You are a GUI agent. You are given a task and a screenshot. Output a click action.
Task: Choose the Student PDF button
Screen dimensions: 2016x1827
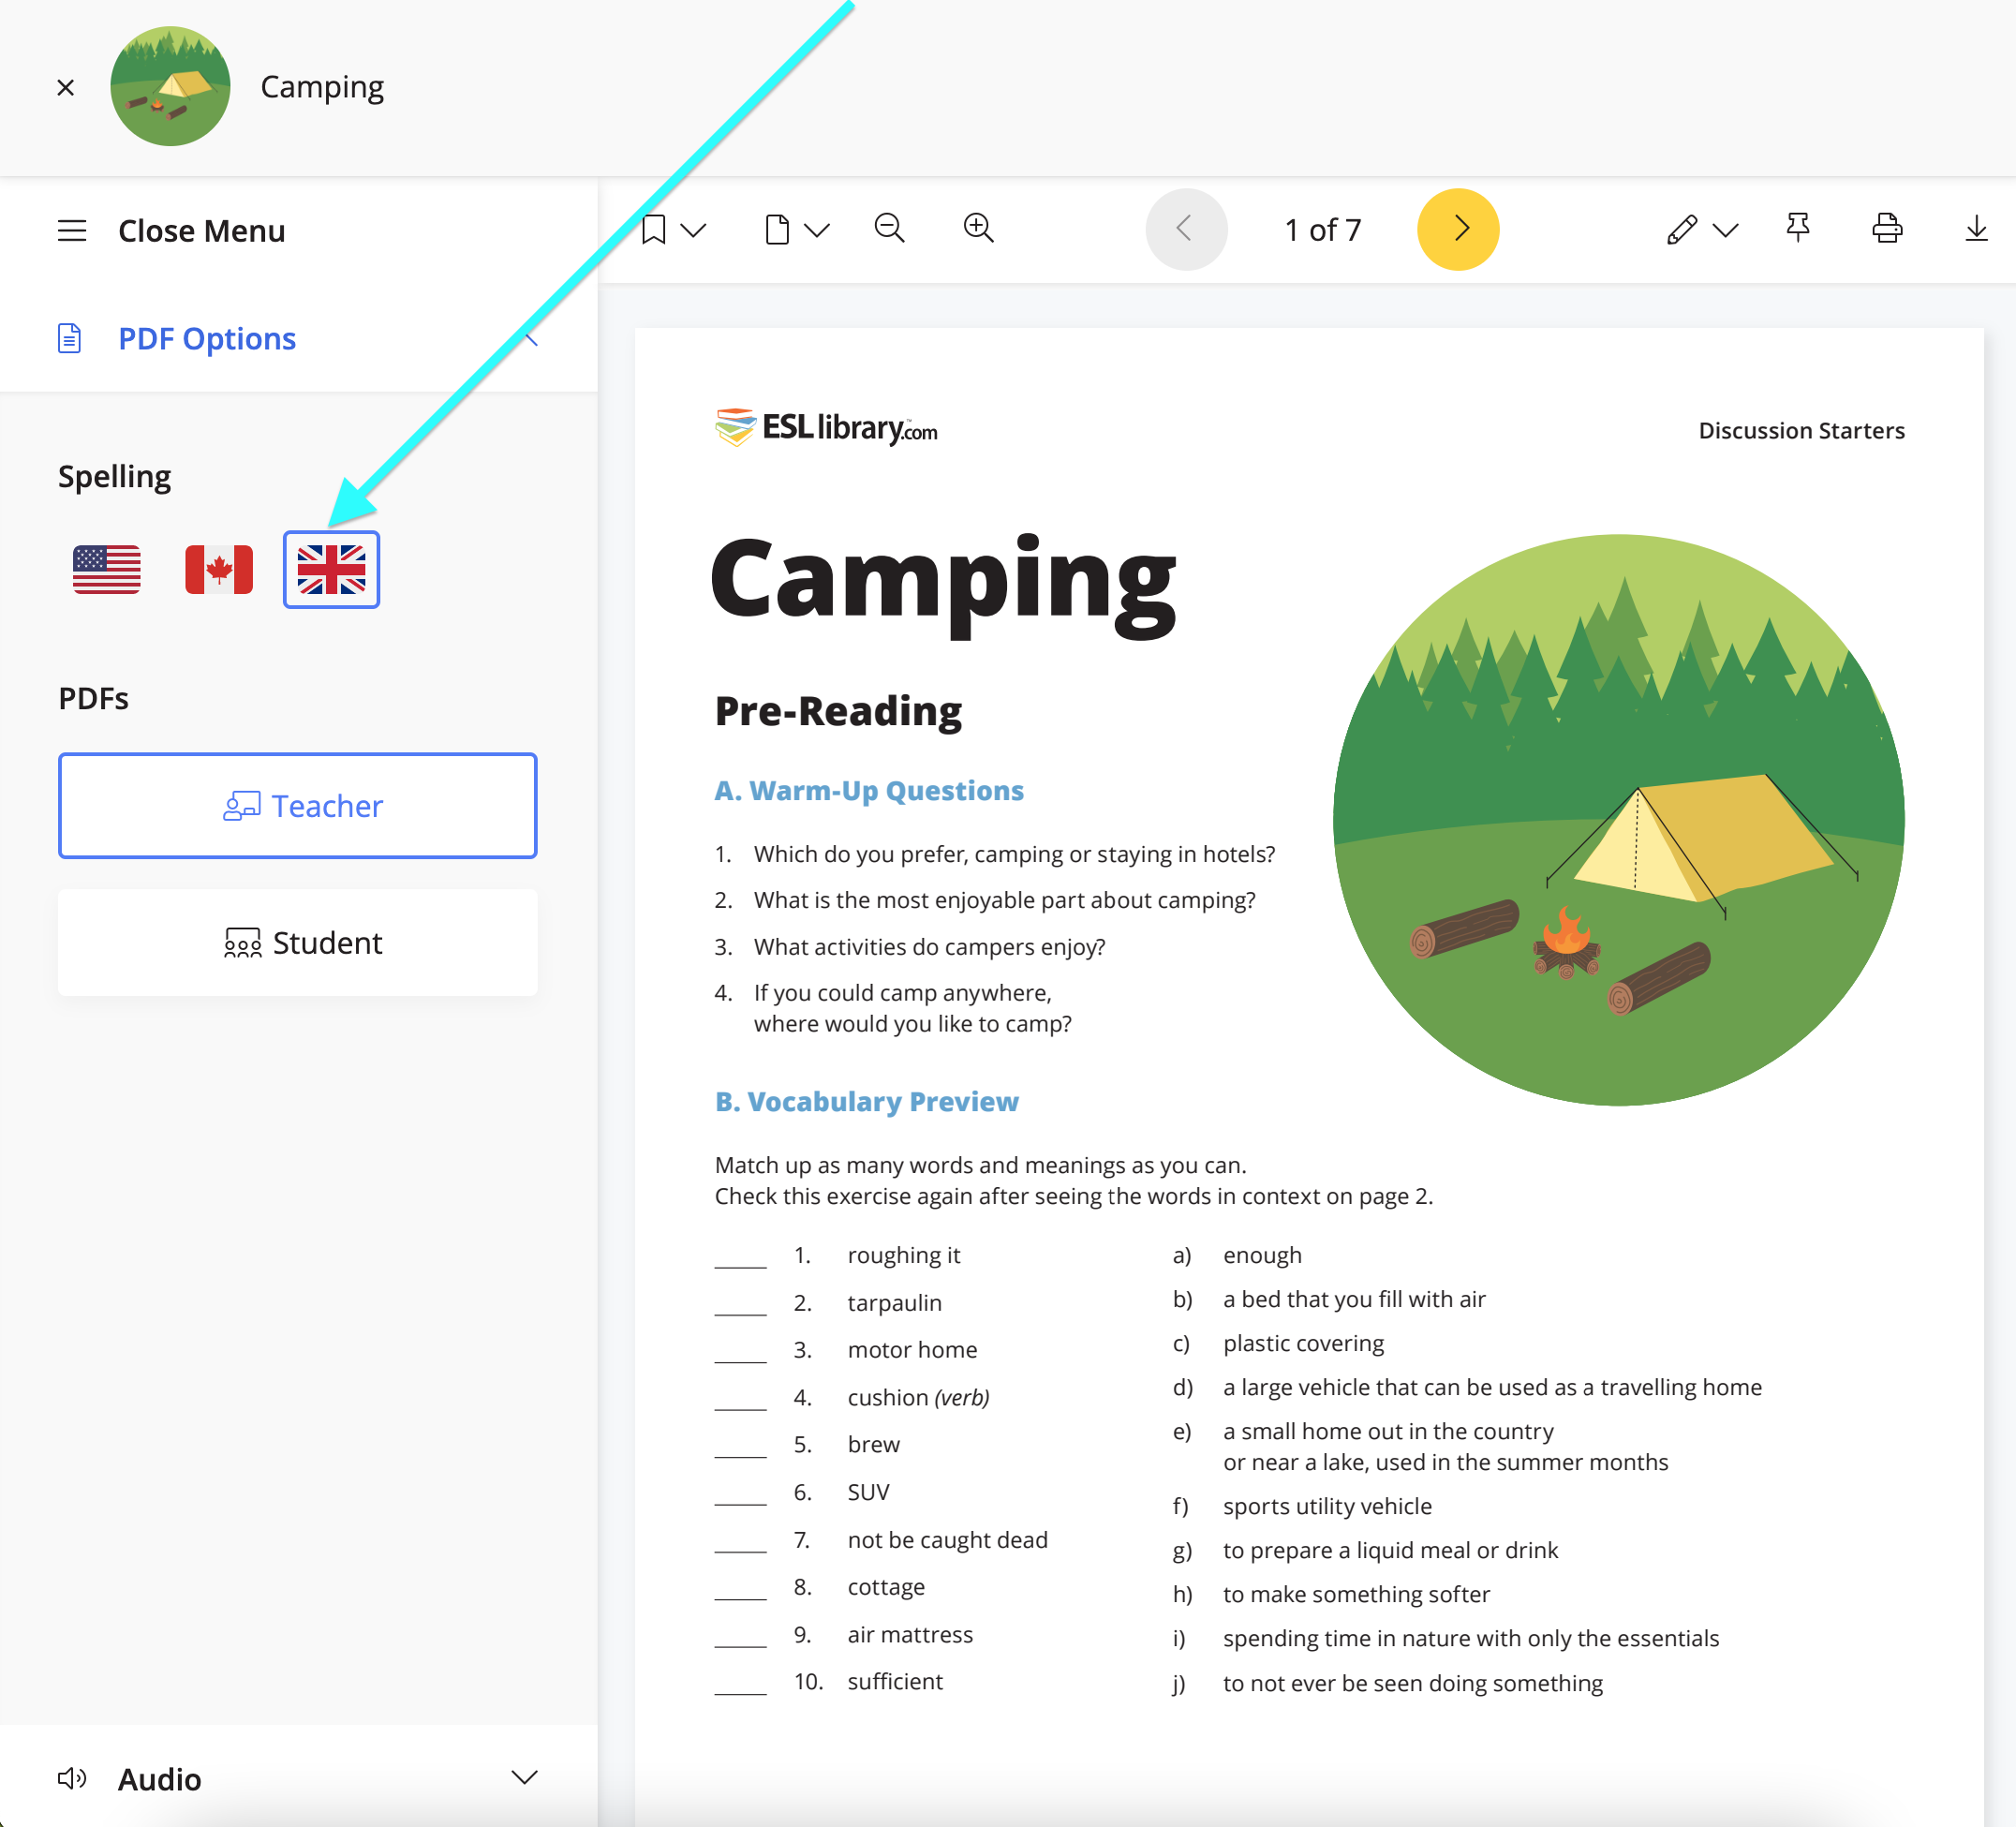[x=298, y=942]
